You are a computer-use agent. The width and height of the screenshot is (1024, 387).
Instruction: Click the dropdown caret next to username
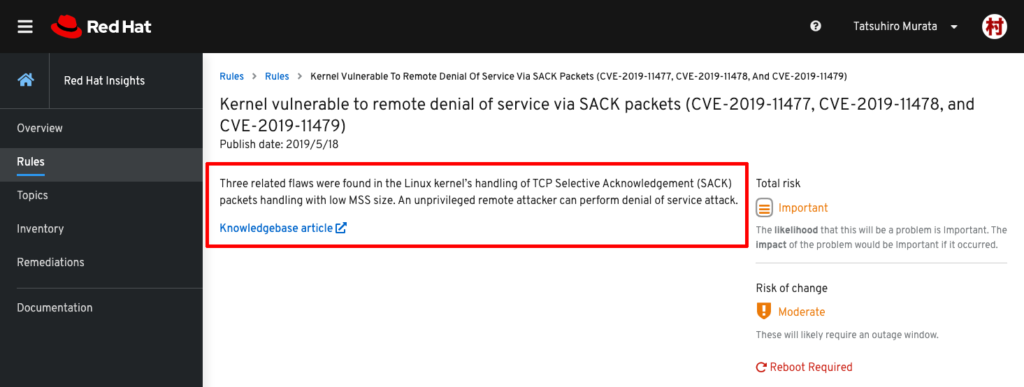(954, 27)
